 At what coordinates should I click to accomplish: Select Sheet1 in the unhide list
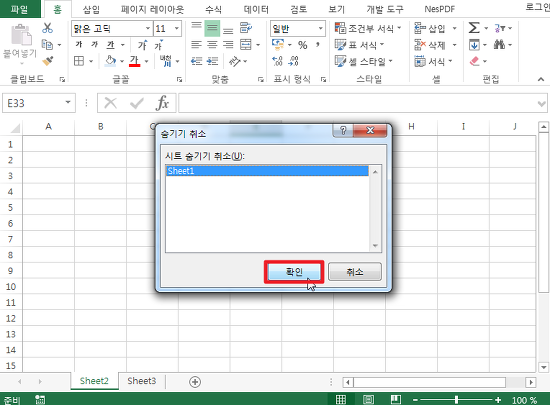pos(267,171)
